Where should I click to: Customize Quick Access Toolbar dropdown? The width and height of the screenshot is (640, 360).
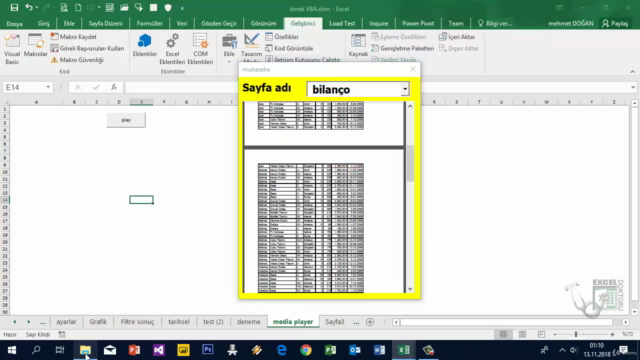coord(182,8)
